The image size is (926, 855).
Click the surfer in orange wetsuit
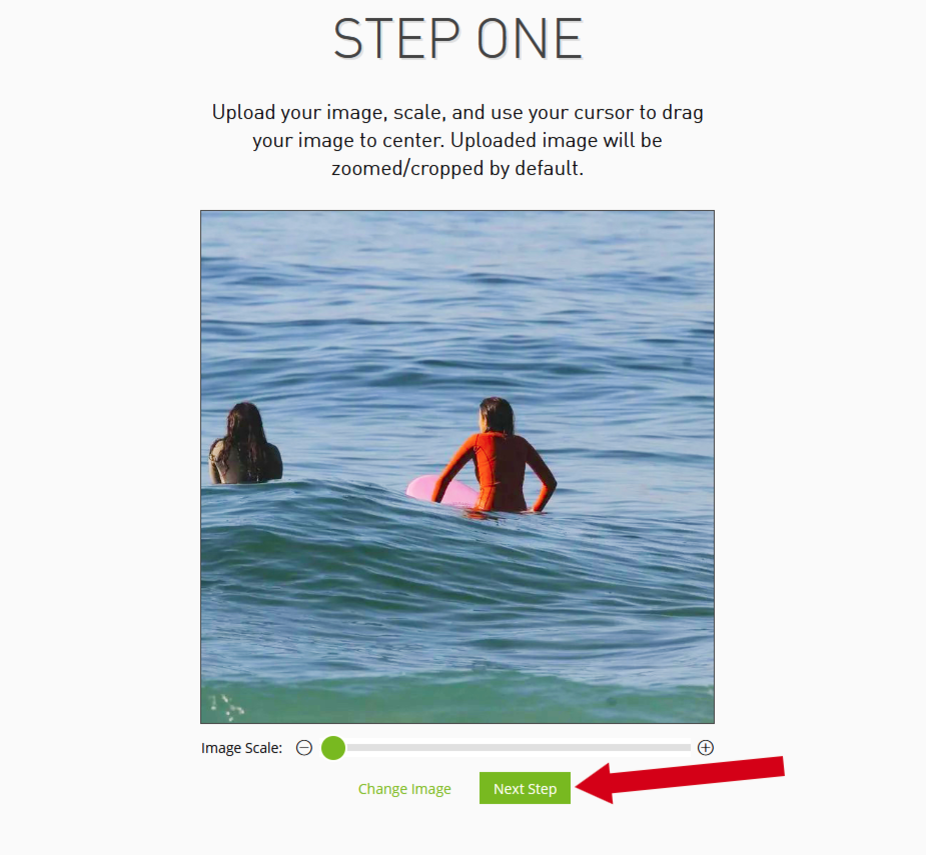click(496, 458)
